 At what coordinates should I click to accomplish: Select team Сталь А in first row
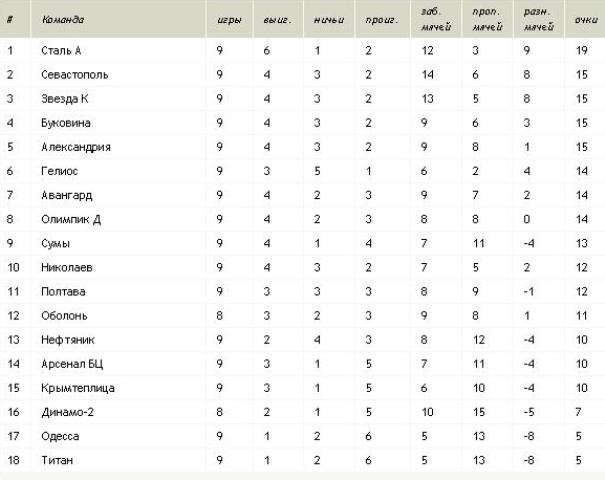61,51
